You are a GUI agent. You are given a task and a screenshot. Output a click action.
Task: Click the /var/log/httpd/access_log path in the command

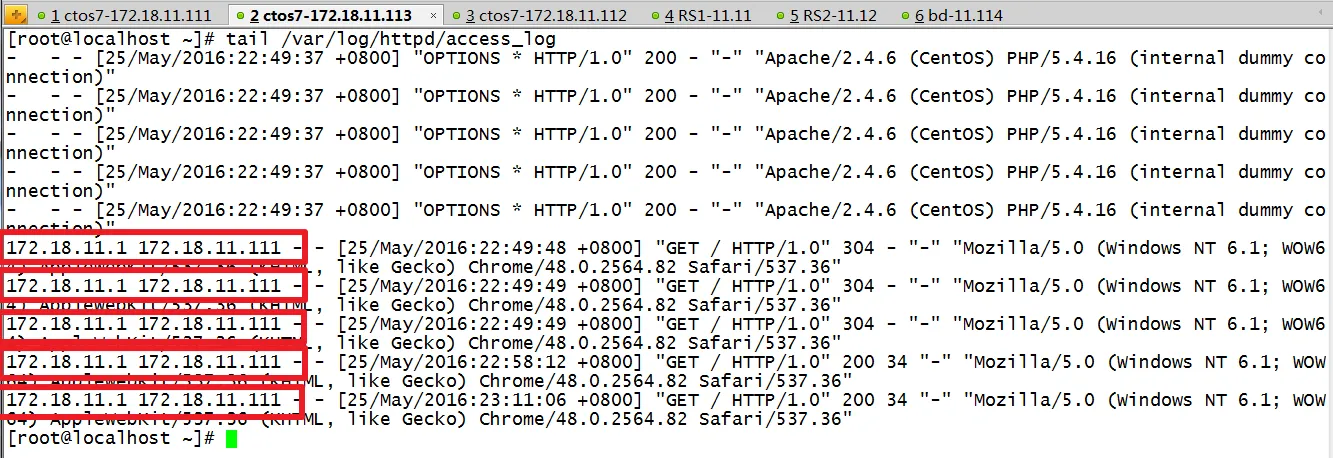click(x=420, y=39)
